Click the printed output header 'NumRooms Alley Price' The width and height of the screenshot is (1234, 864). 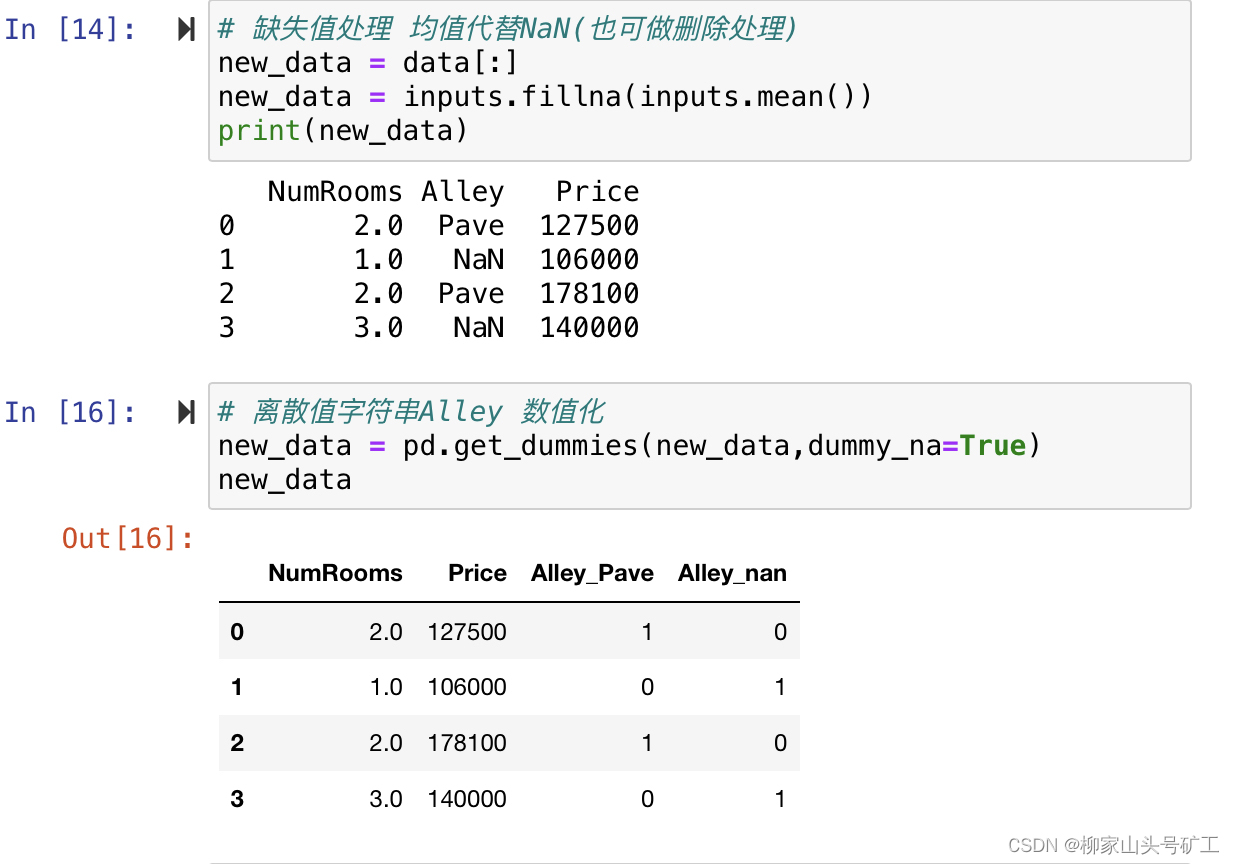pyautogui.click(x=453, y=191)
